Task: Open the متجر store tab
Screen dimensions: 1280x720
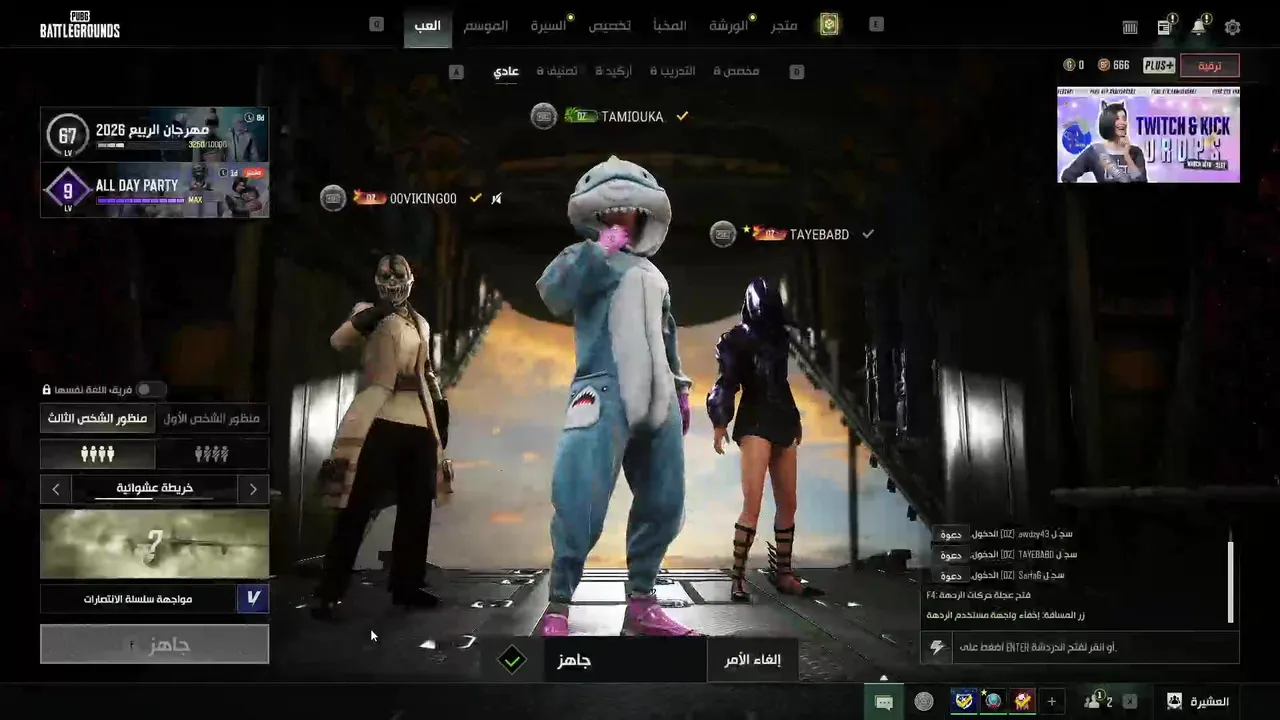Action: click(x=784, y=25)
